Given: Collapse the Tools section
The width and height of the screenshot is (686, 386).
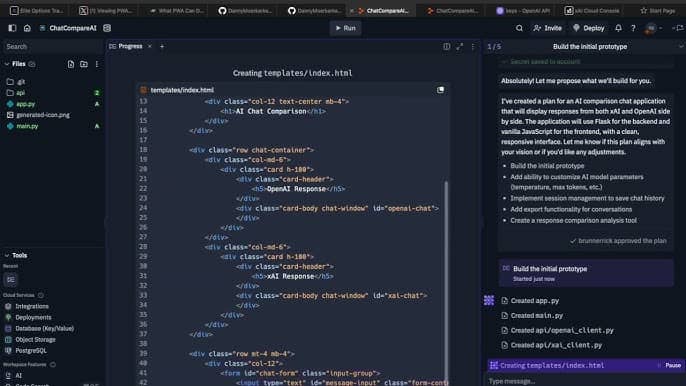Looking at the screenshot, I should [x=7, y=255].
